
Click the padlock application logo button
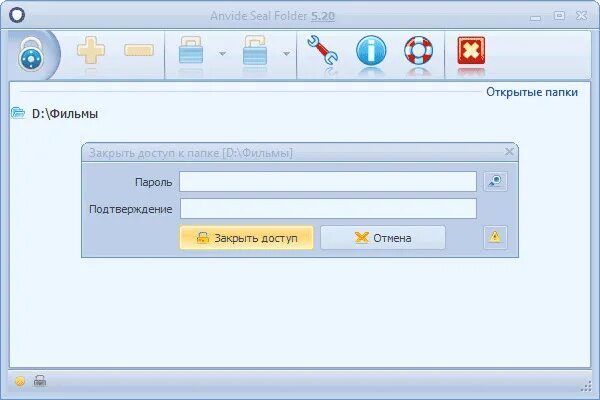click(x=31, y=55)
